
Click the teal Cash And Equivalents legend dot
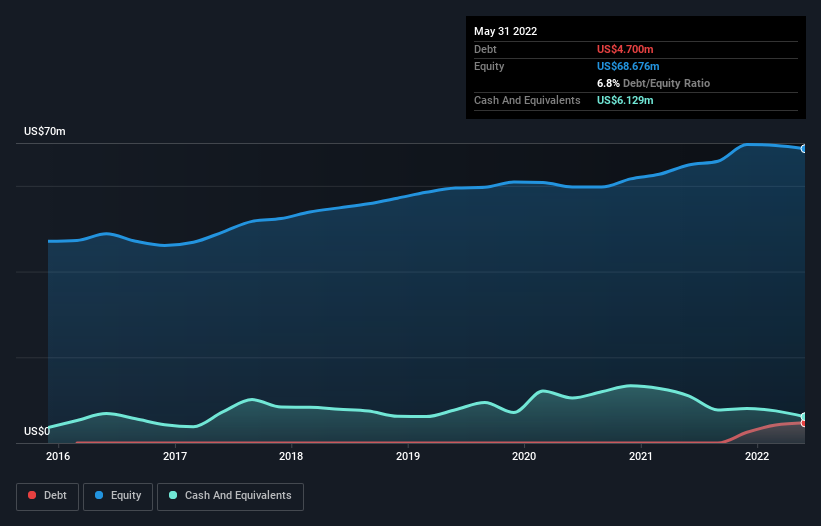pyautogui.click(x=174, y=496)
